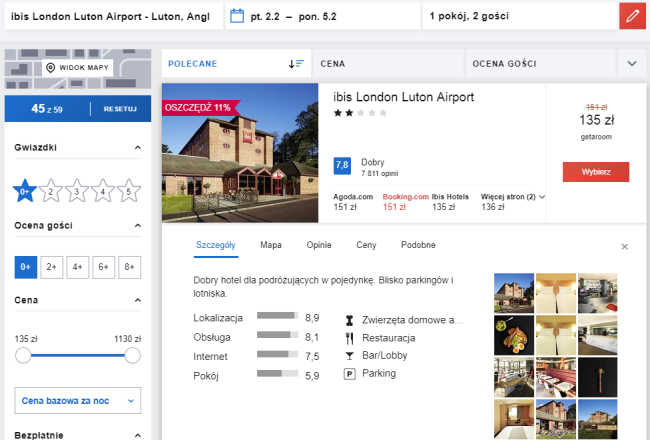
Task: Click the 1 pokój, 2 gości field
Action: click(521, 16)
